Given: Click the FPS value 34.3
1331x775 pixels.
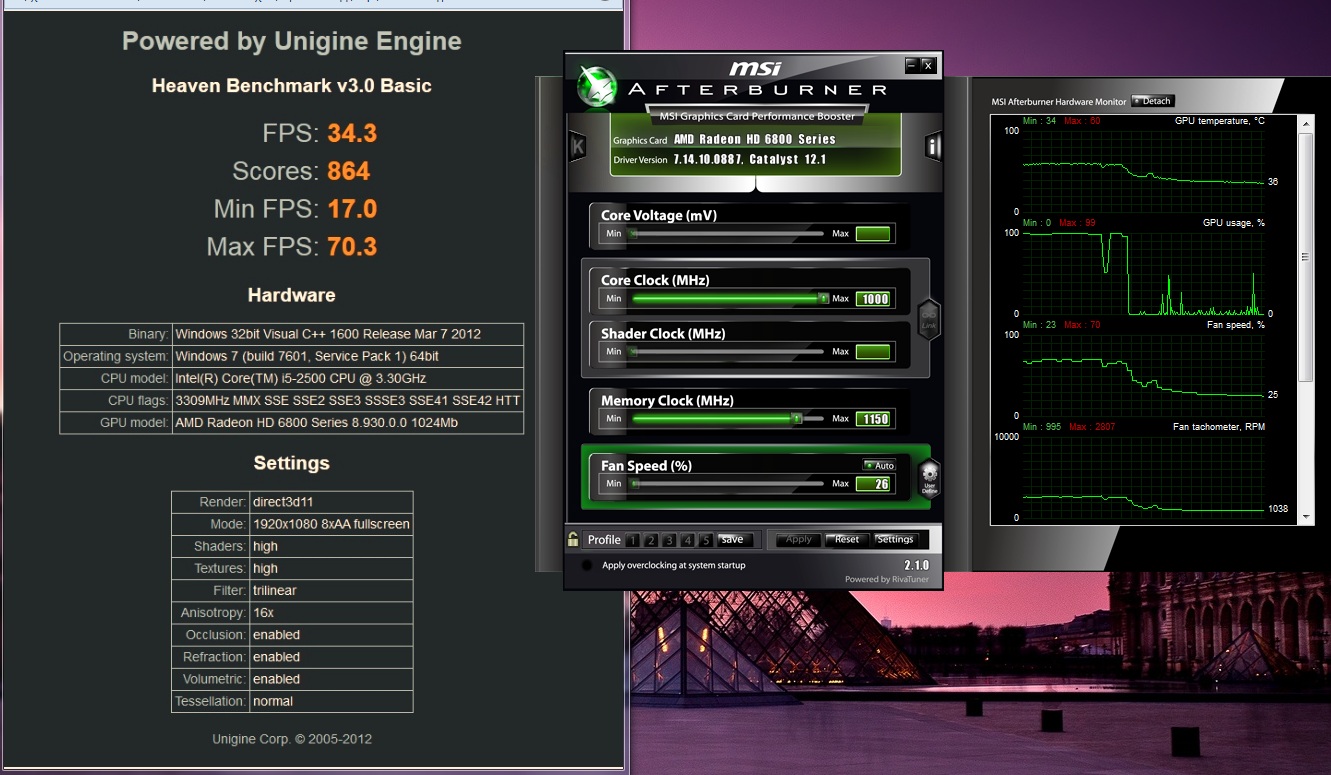Looking at the screenshot, I should pyautogui.click(x=351, y=133).
